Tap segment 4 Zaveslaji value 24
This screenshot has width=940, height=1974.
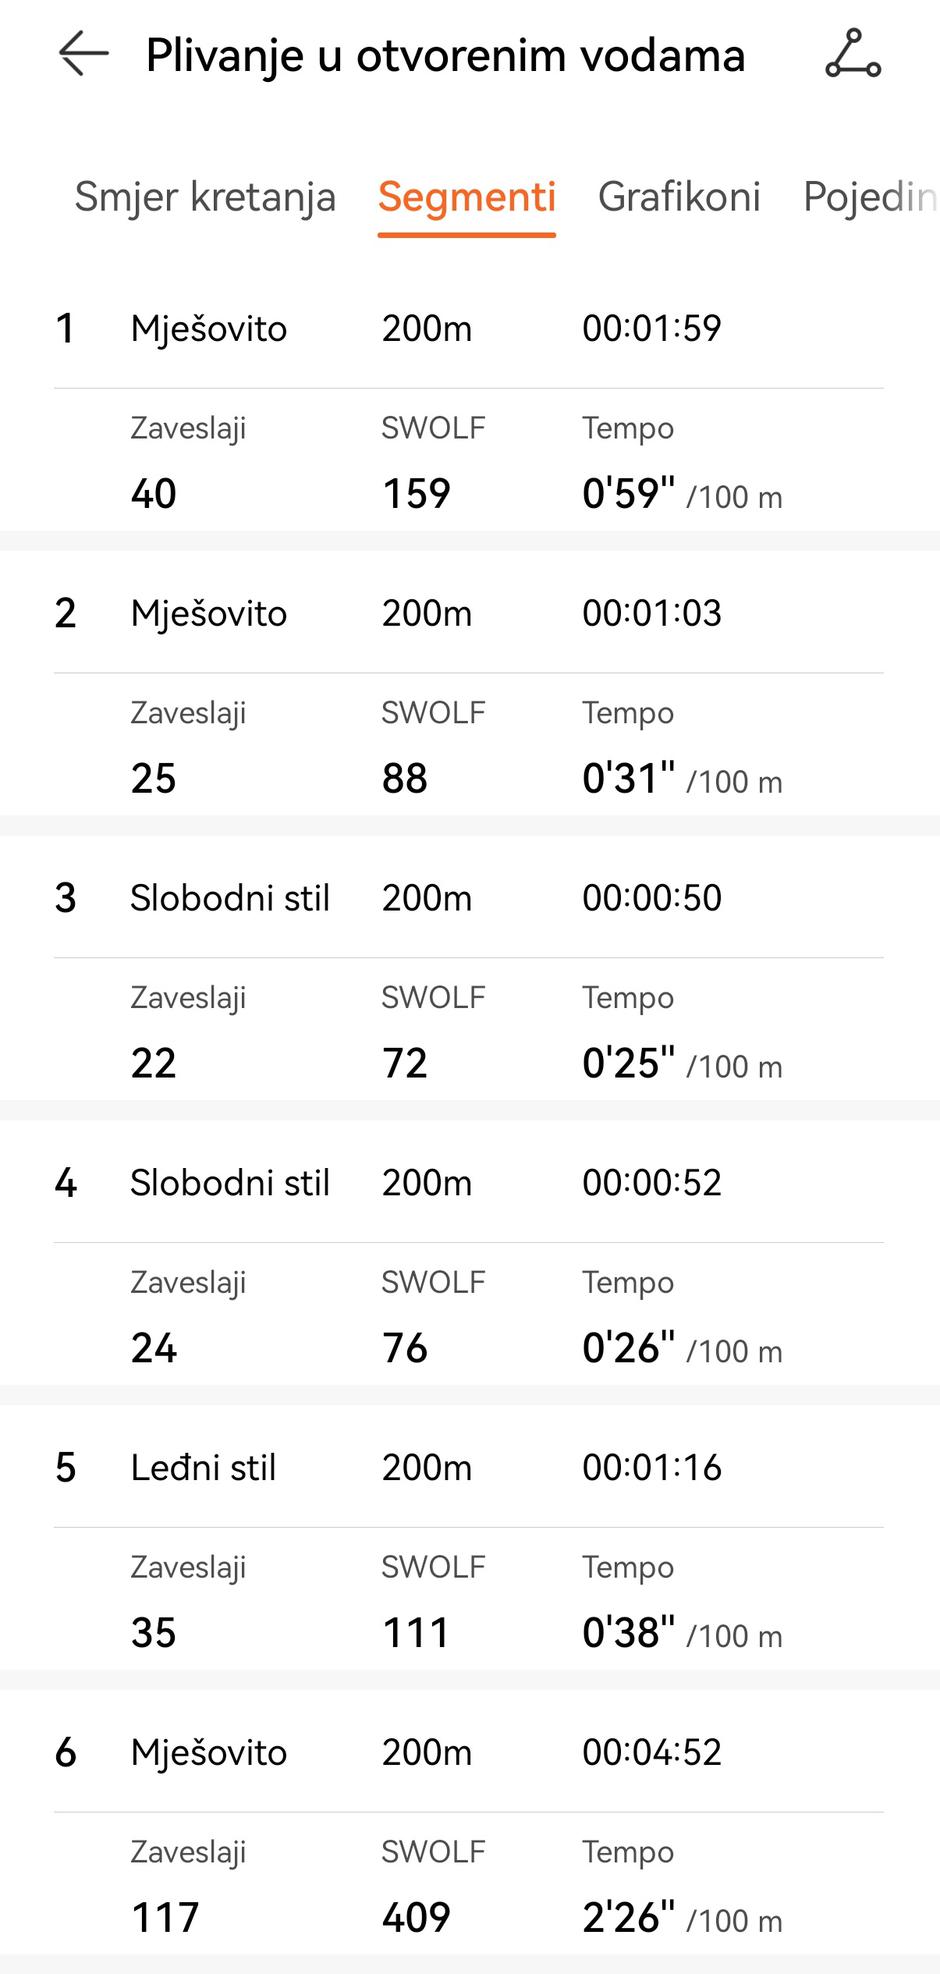[154, 1348]
